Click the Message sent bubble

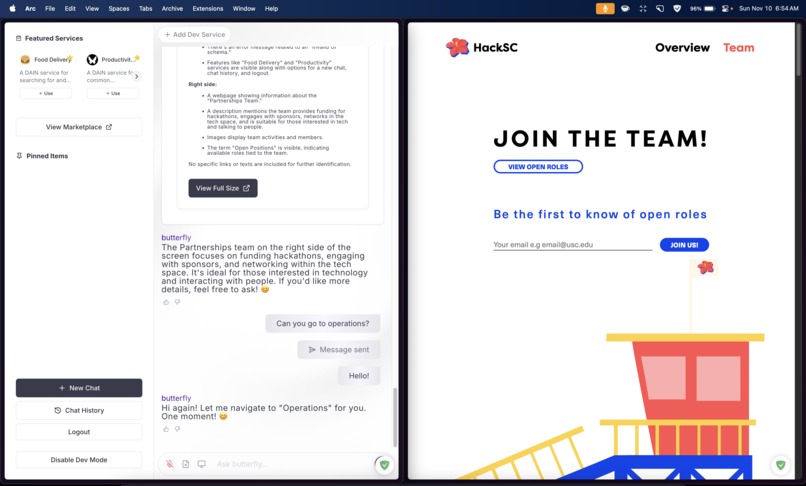click(339, 350)
